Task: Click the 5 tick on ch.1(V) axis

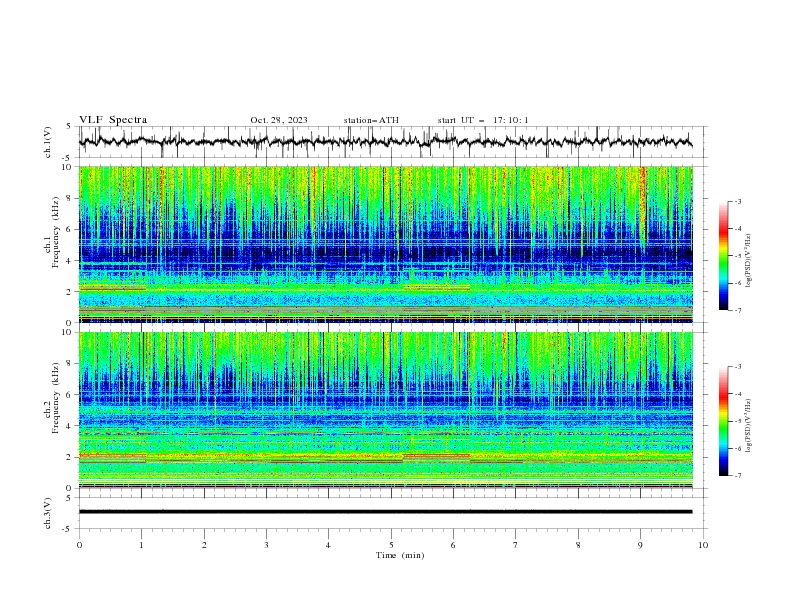Action: [69, 126]
